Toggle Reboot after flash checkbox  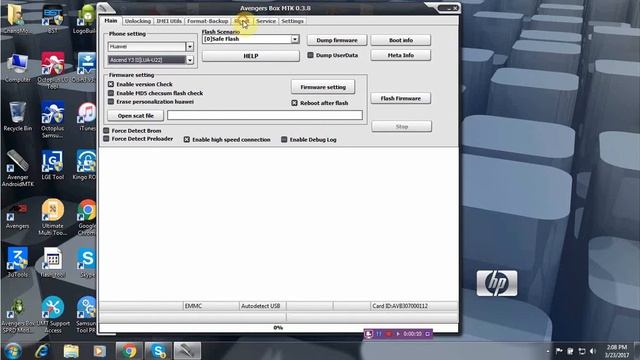tap(294, 103)
